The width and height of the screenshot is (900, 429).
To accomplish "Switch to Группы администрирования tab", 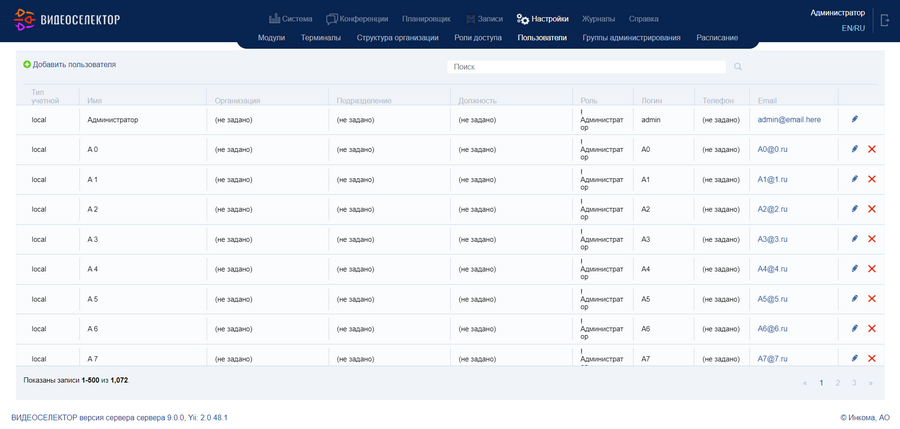I will point(632,38).
